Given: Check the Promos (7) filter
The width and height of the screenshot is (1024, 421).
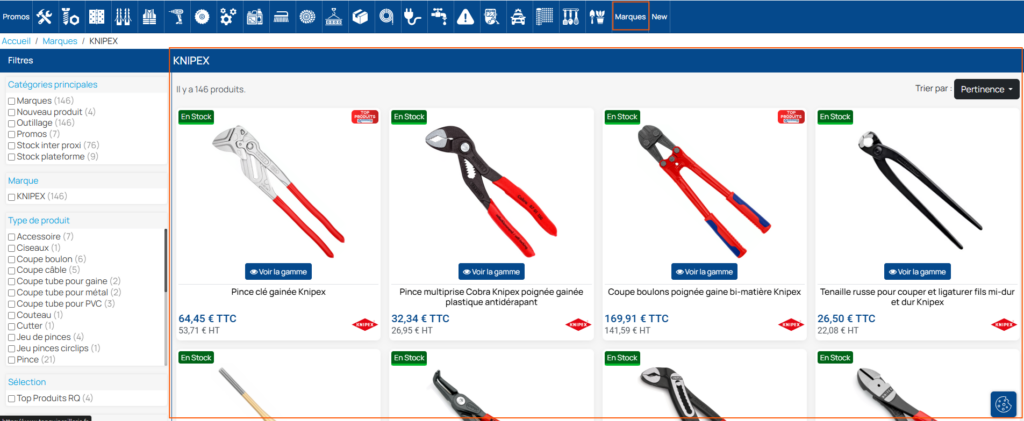Looking at the screenshot, I should [12, 134].
